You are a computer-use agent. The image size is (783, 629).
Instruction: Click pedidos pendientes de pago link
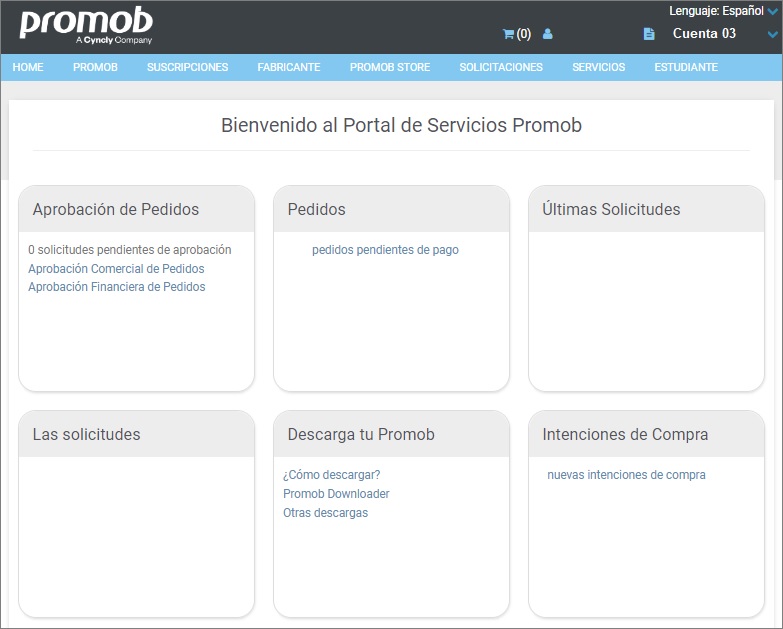pos(385,250)
